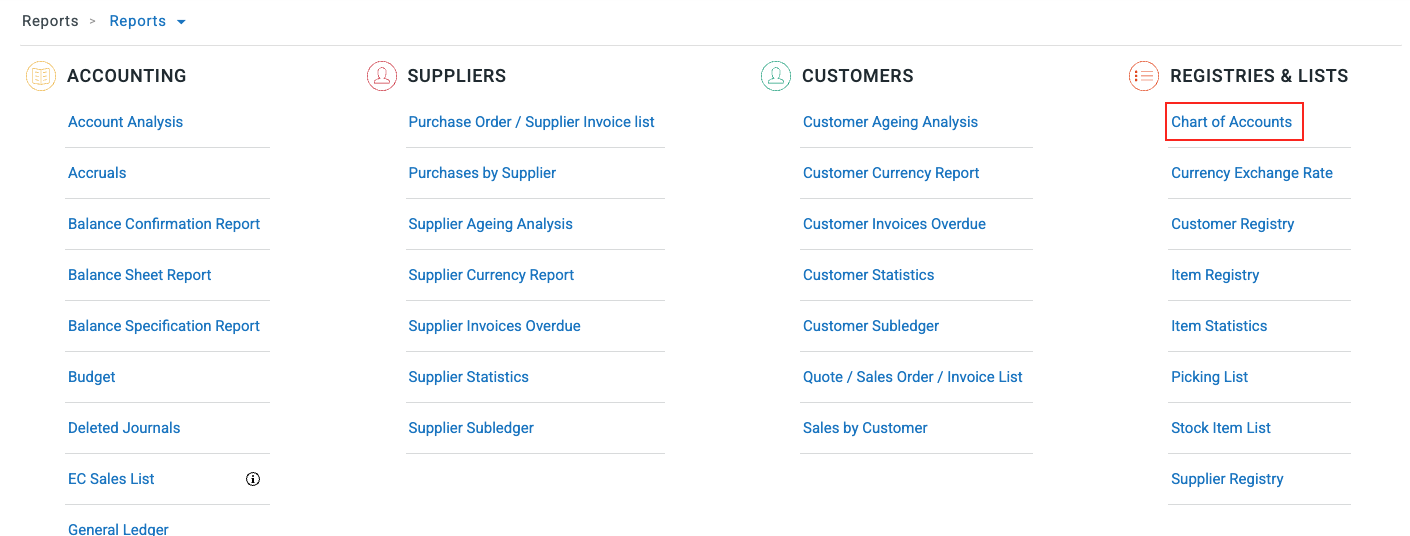1410x536 pixels.
Task: Expand the Reports breadcrumb dropdown arrow
Action: [181, 22]
